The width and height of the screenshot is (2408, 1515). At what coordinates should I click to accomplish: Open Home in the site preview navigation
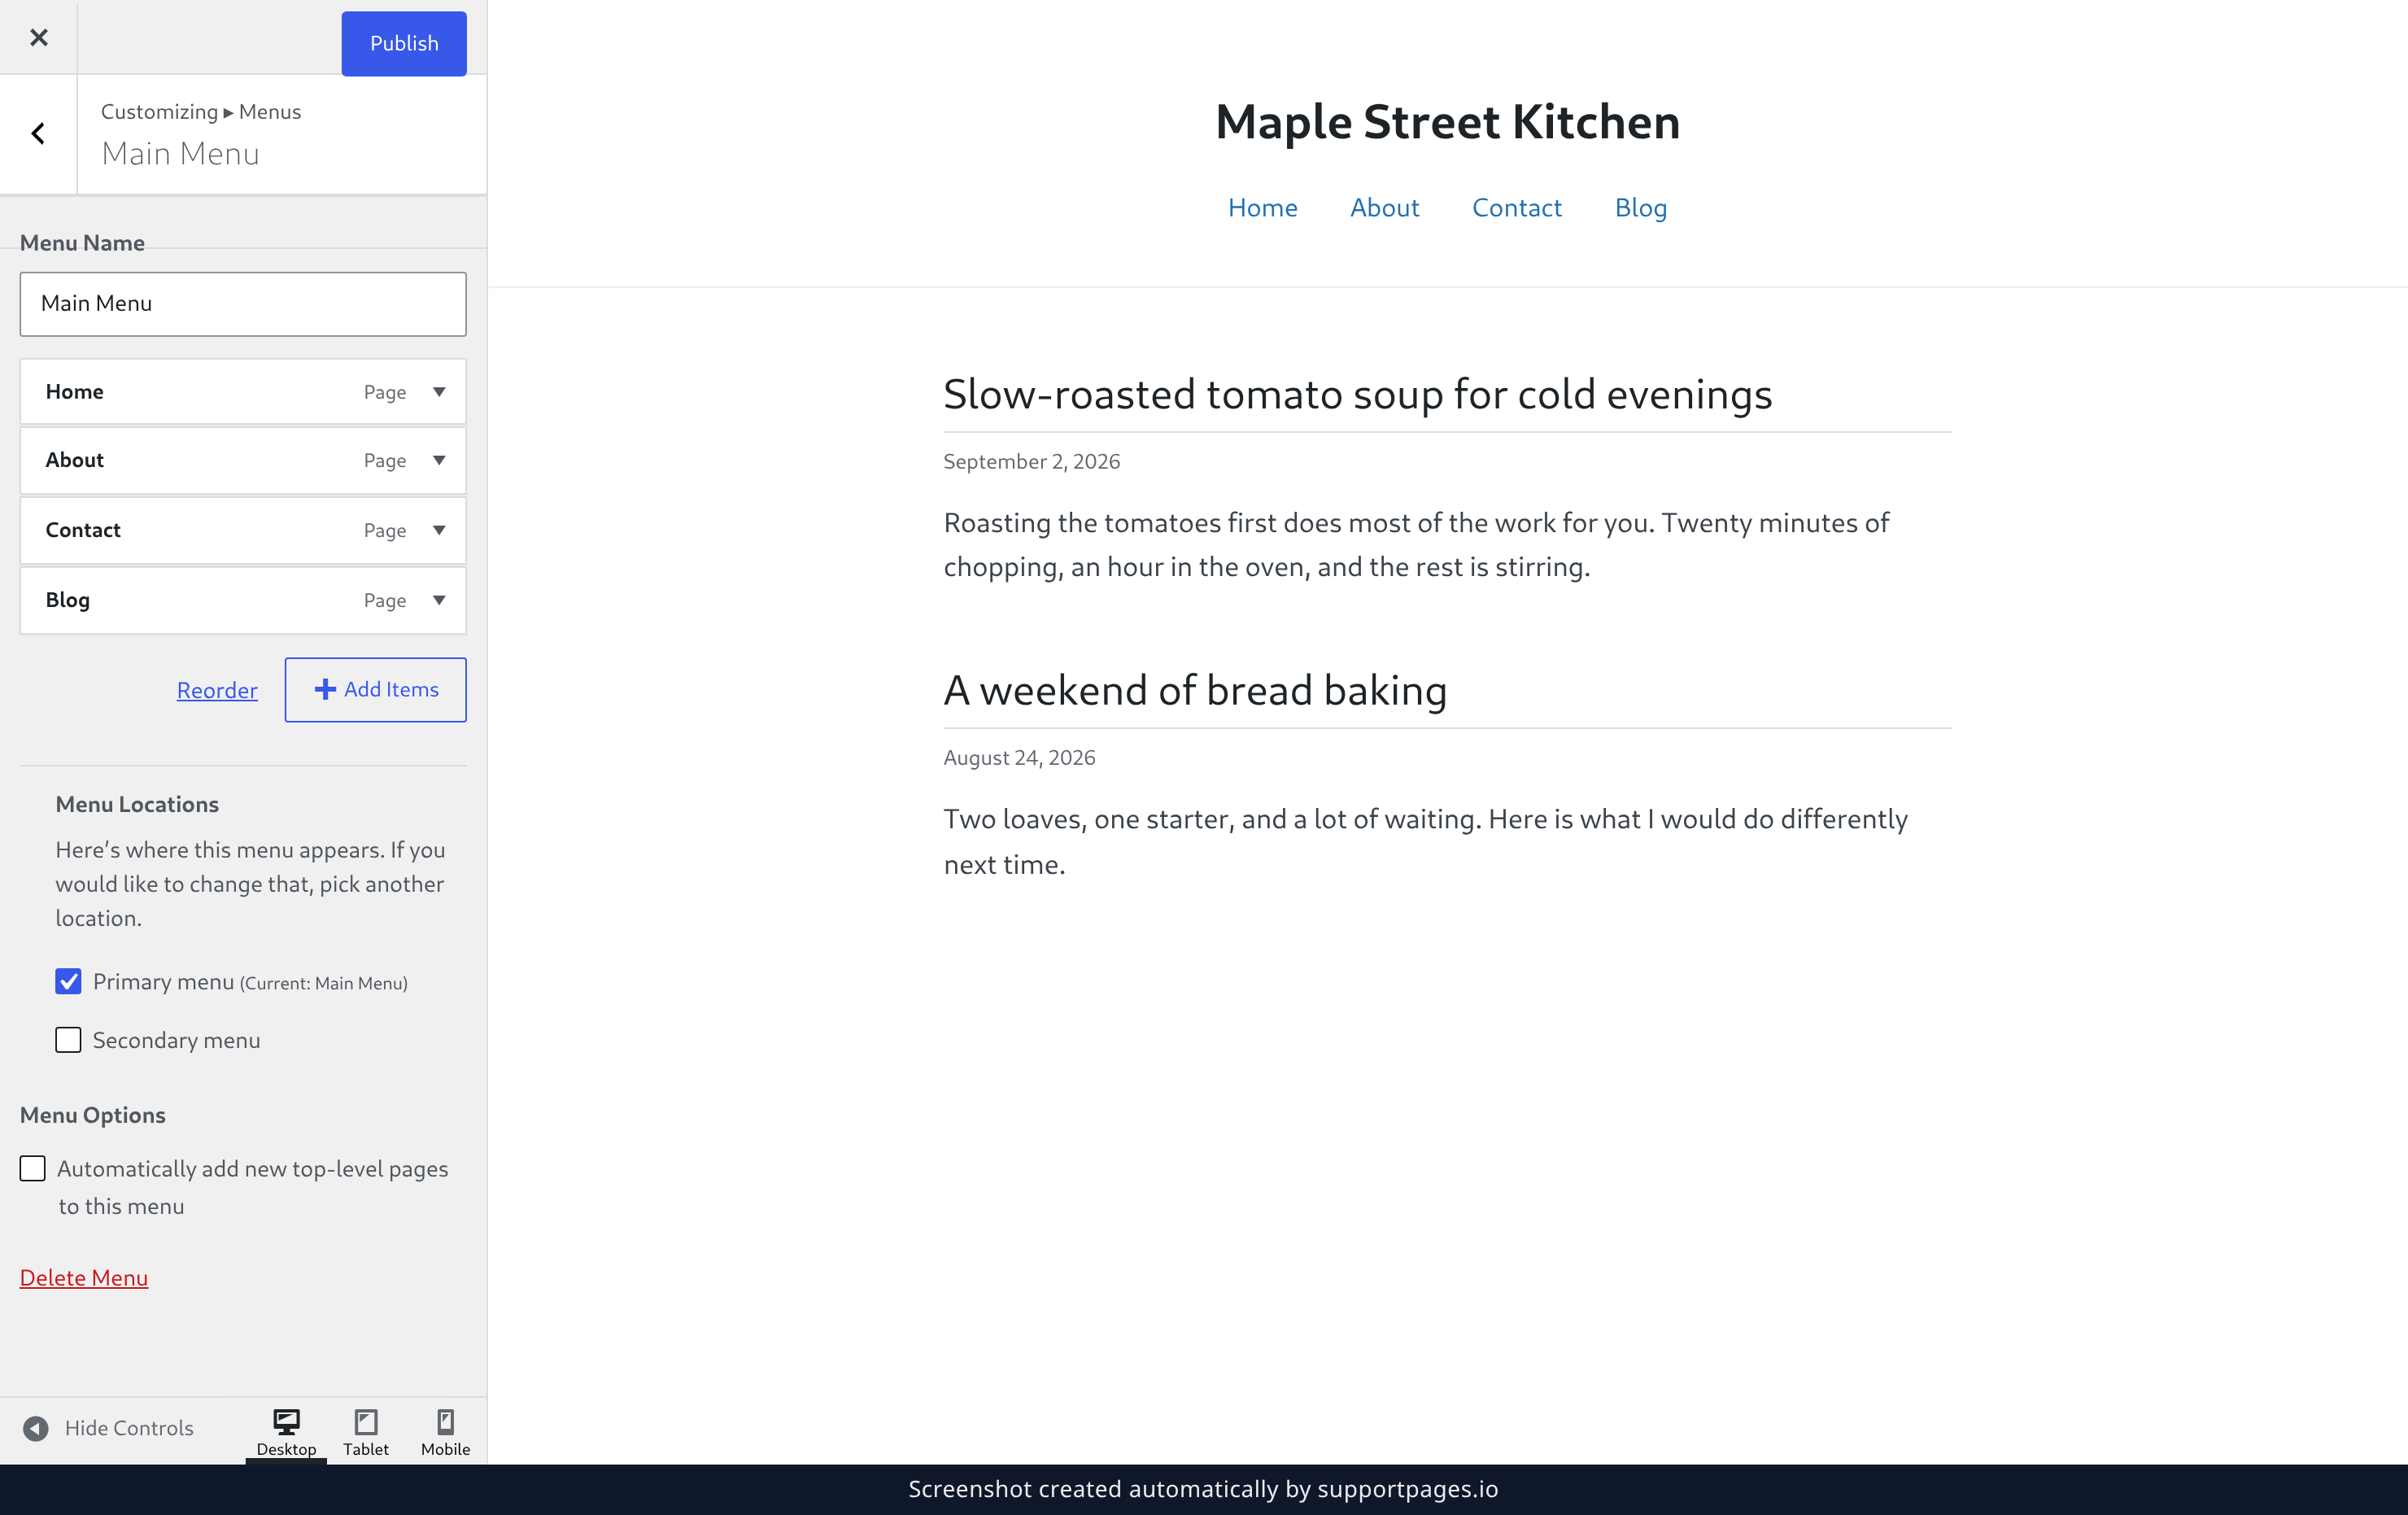coord(1262,208)
